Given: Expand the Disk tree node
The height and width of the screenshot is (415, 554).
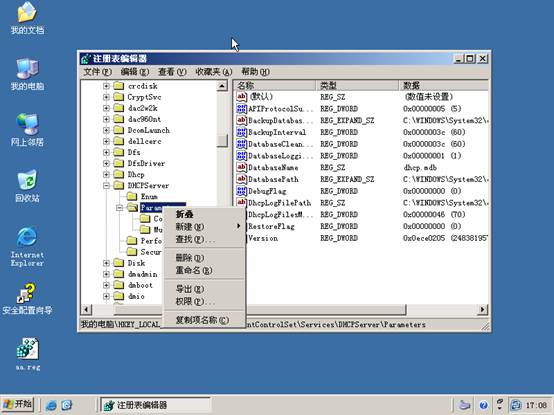Looking at the screenshot, I should click(x=106, y=263).
